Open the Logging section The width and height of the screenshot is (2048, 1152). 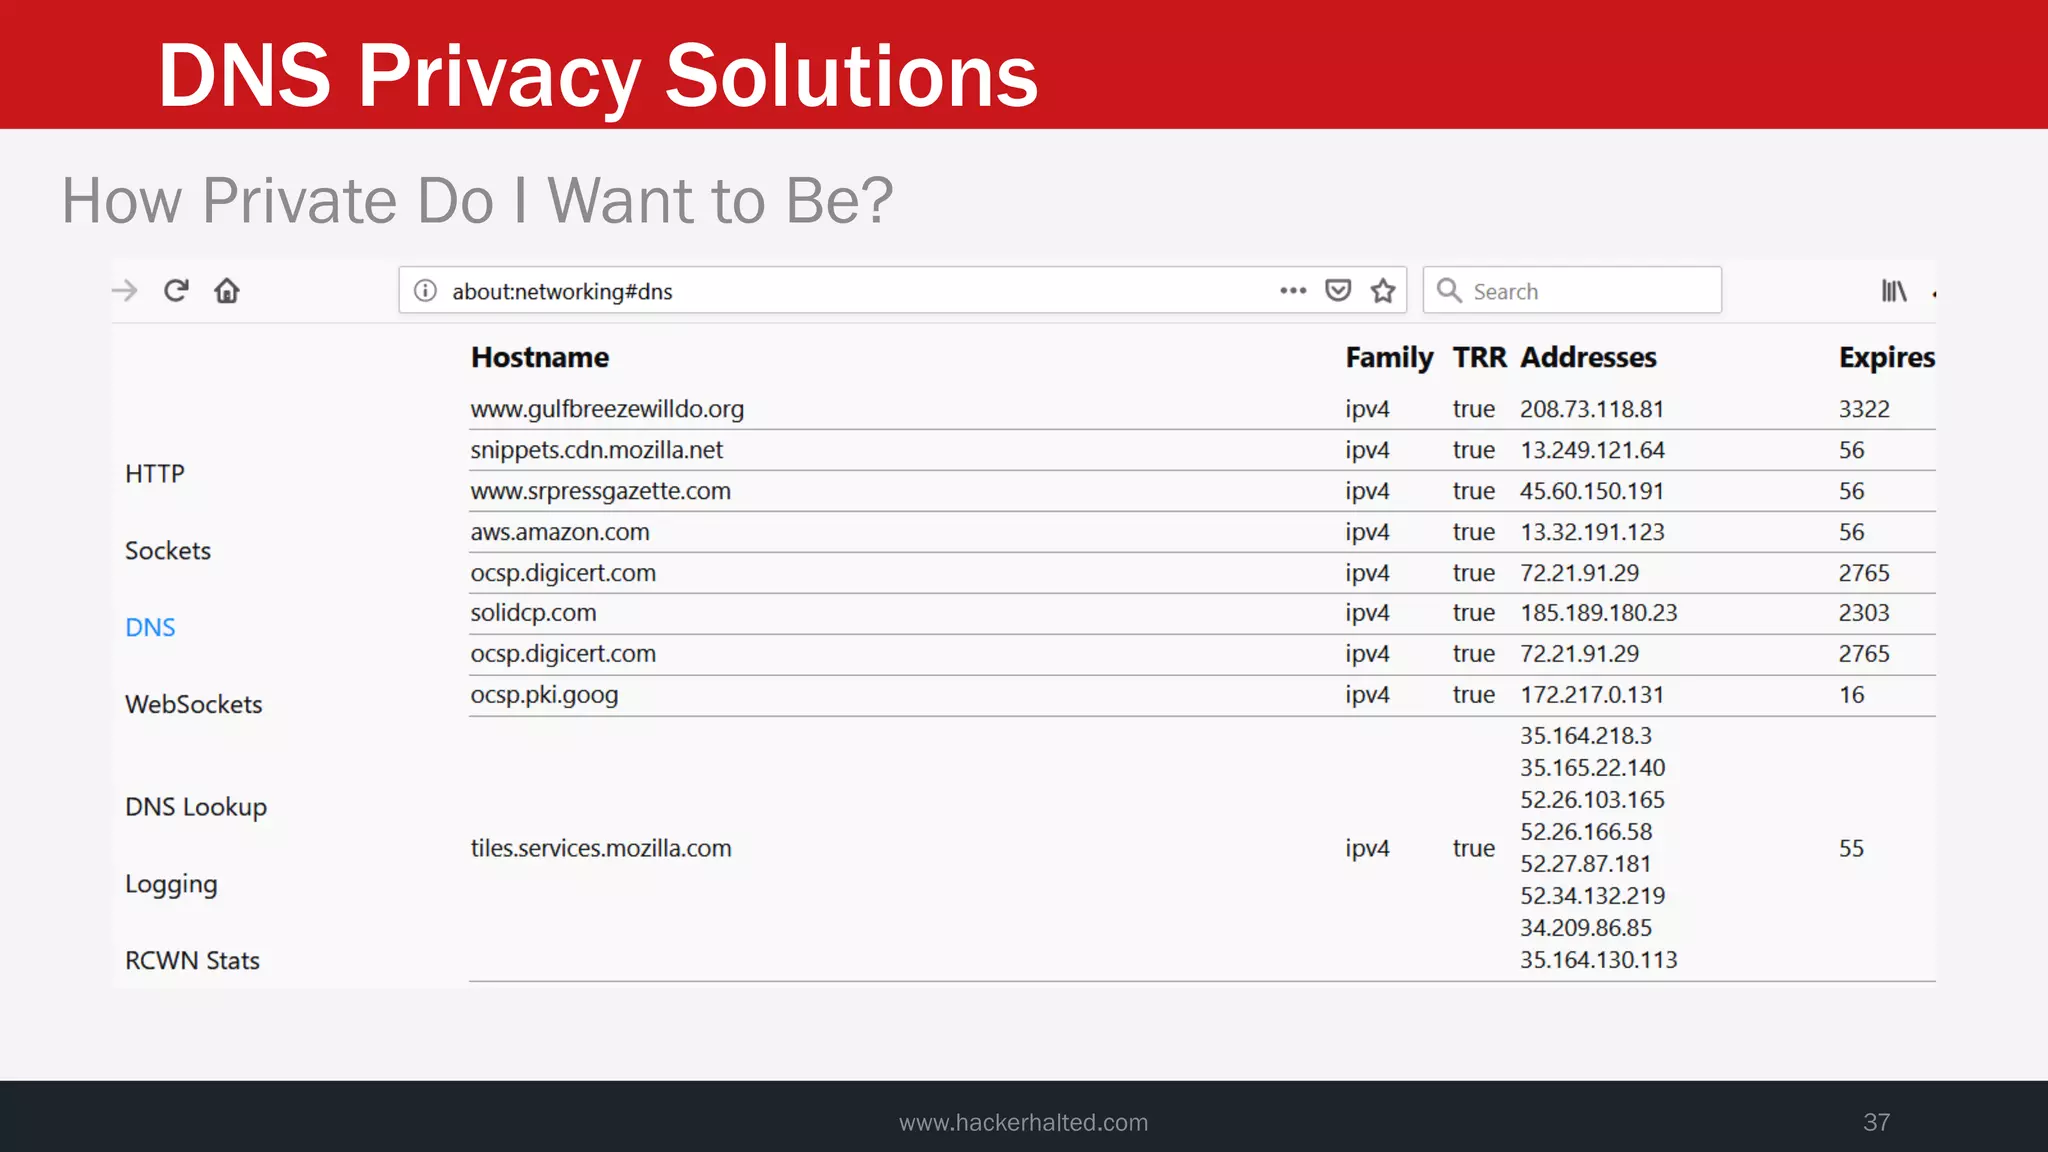[x=171, y=884]
